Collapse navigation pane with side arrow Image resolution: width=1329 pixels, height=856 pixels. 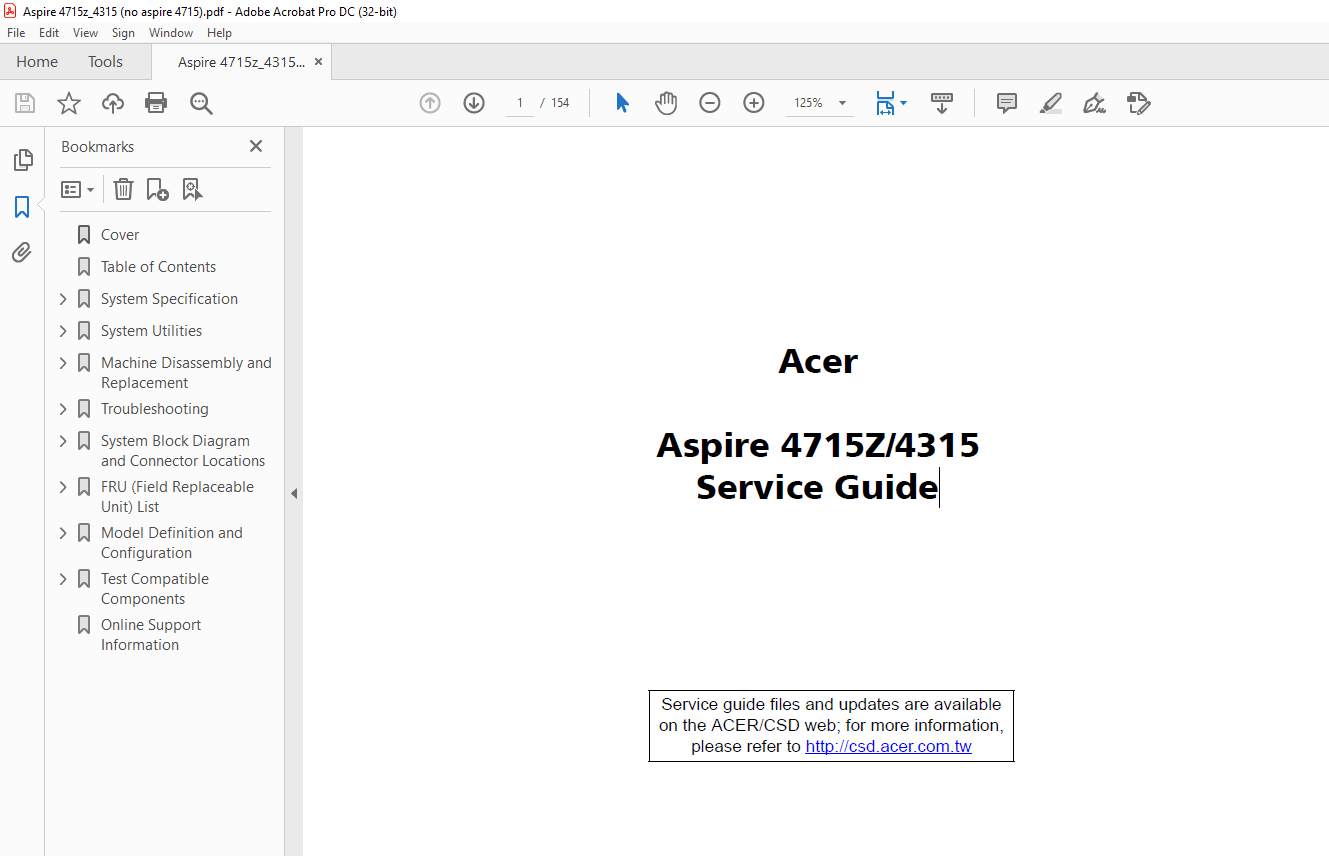[294, 493]
